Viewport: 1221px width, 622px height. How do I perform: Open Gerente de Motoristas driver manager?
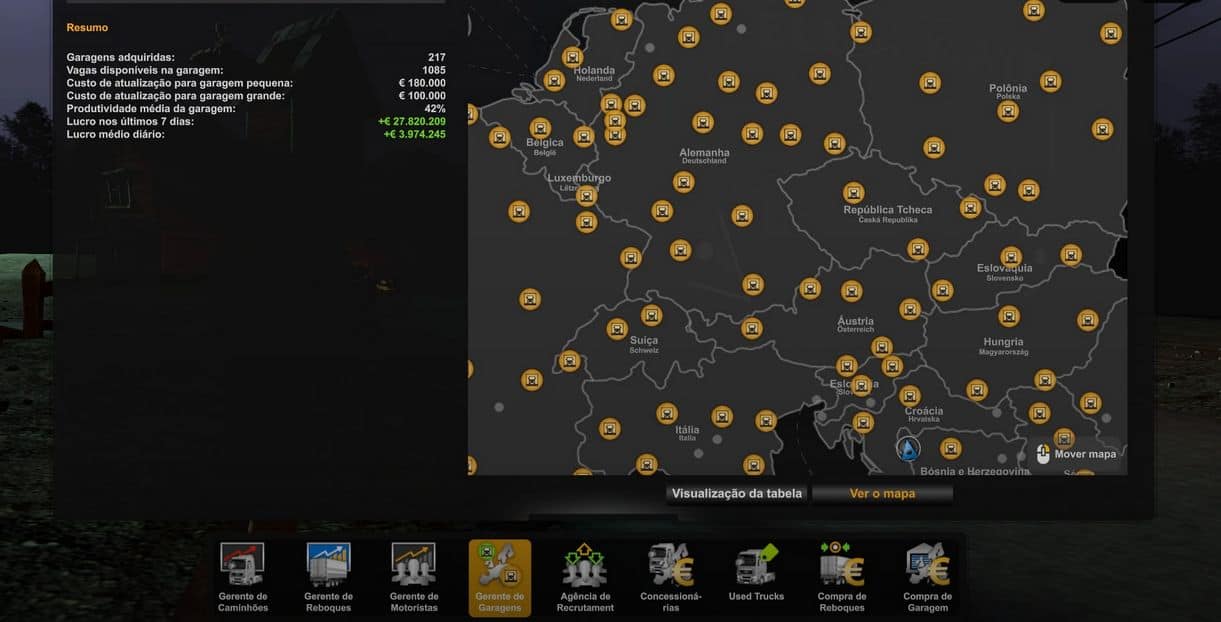pyautogui.click(x=413, y=577)
